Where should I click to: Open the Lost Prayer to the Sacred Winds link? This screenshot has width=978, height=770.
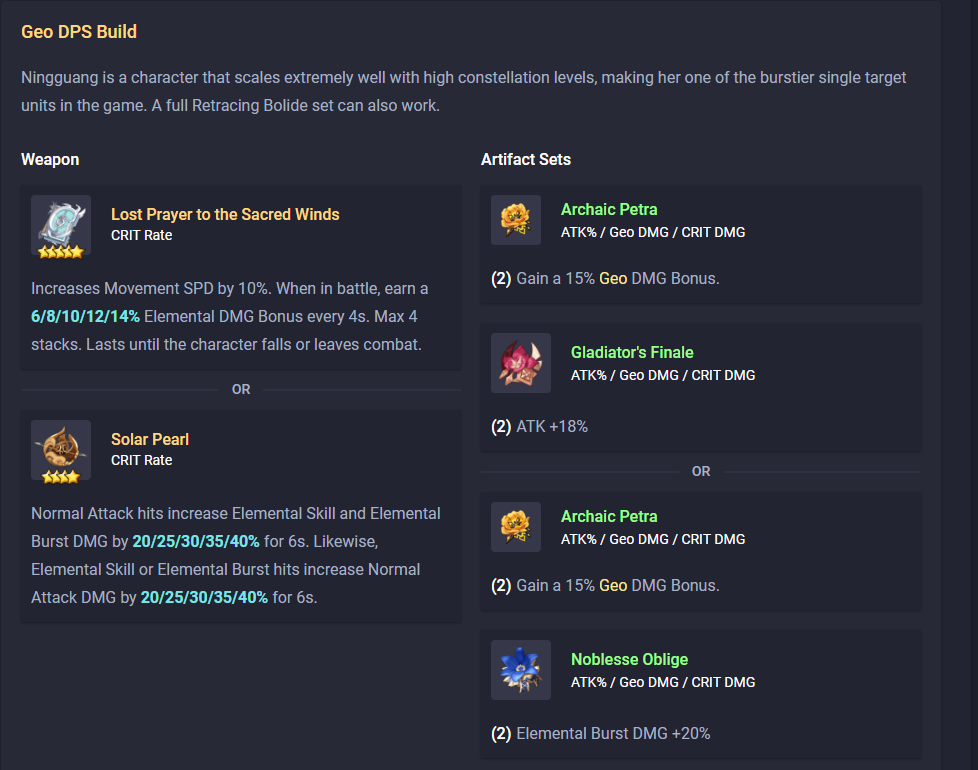coord(225,214)
